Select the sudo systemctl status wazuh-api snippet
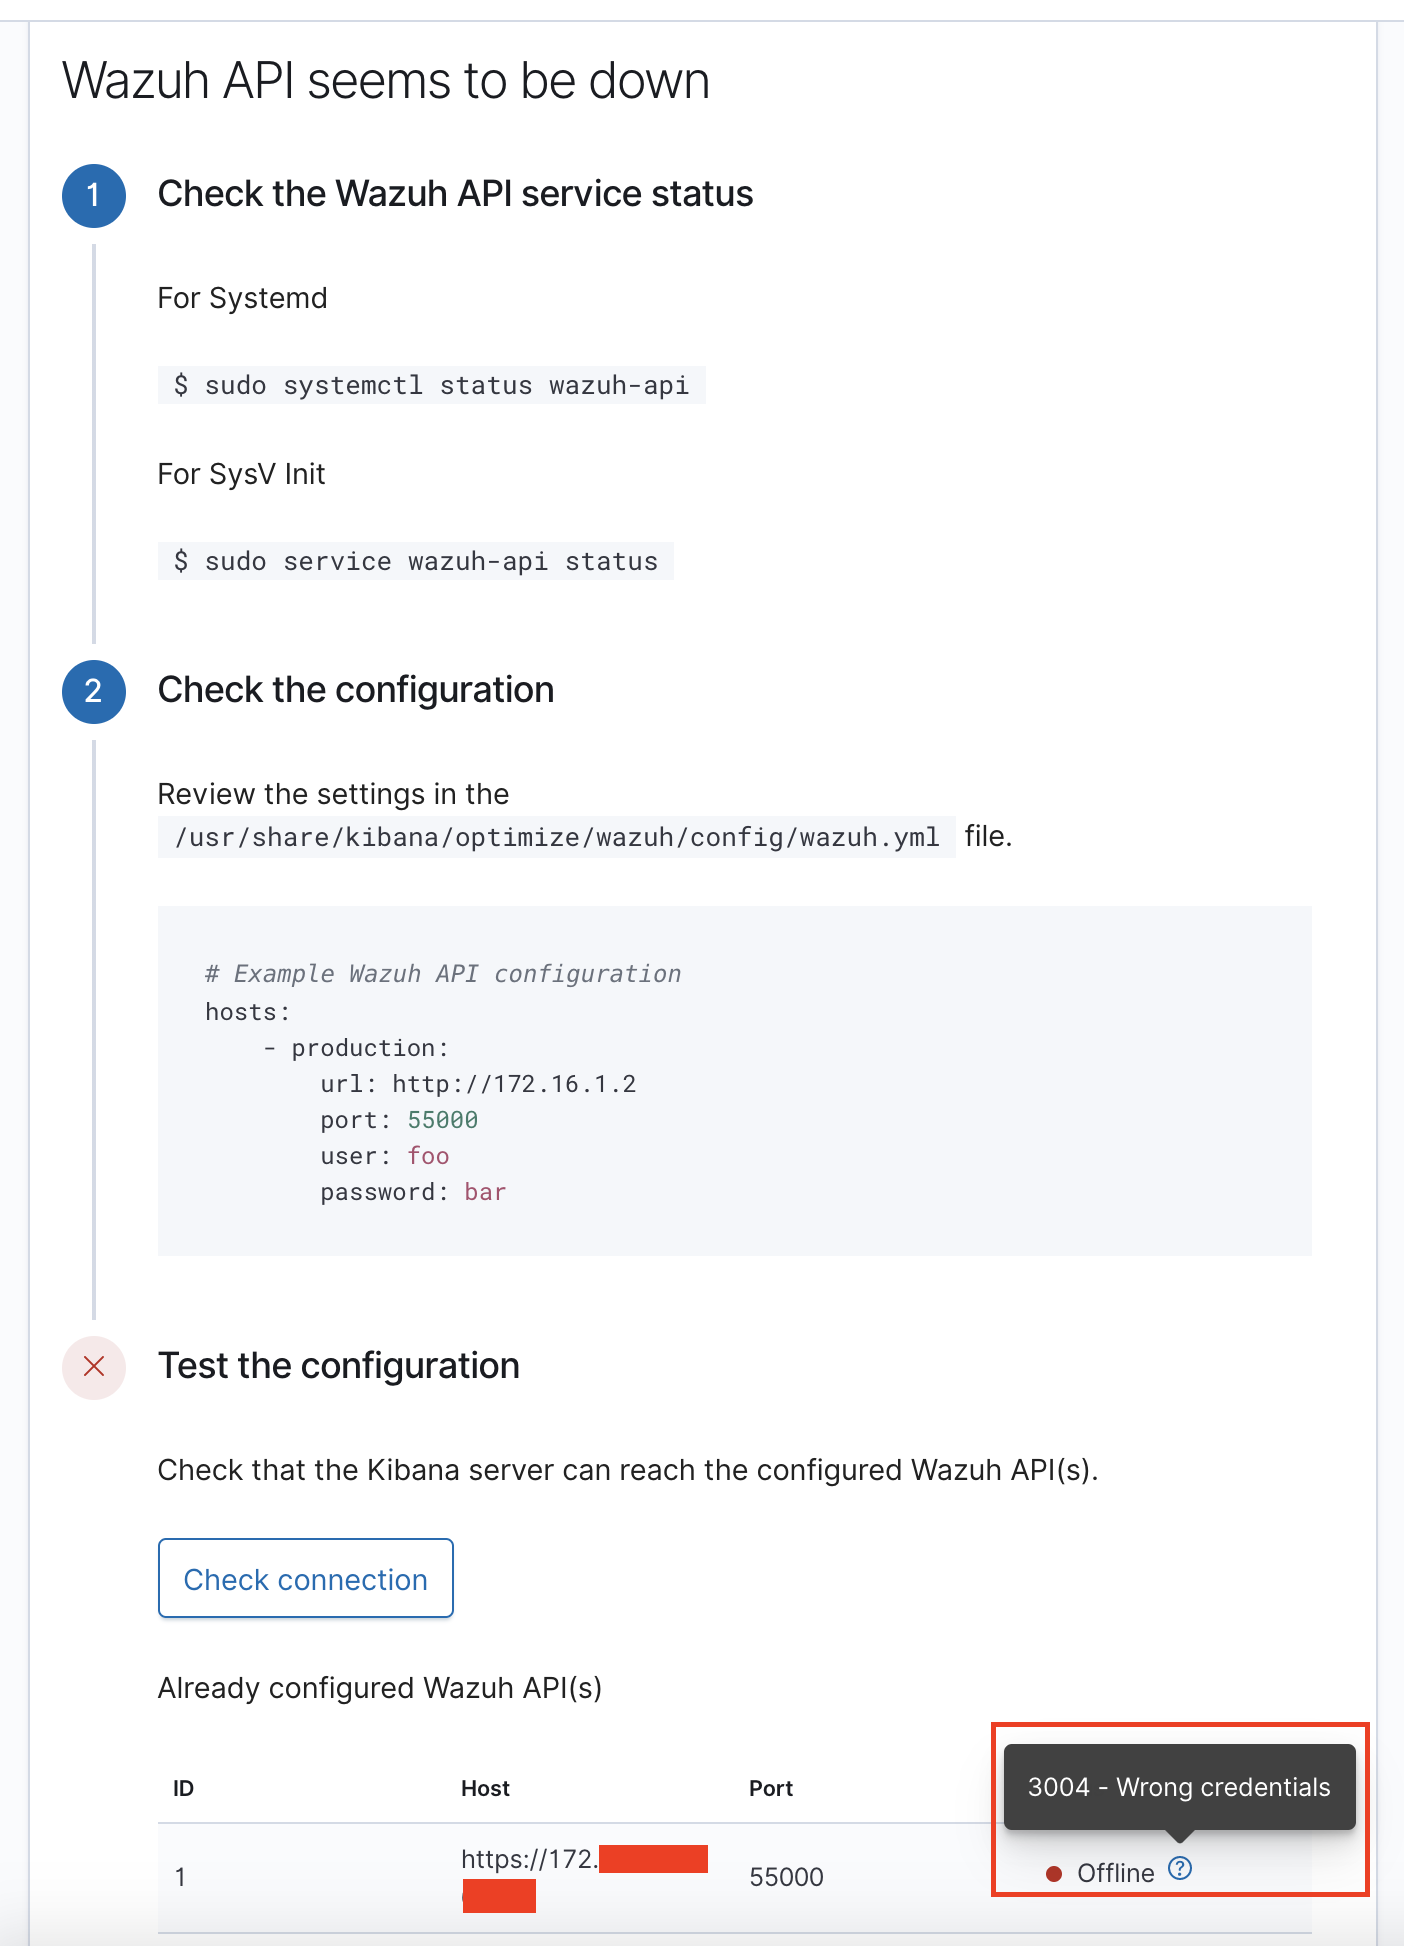The height and width of the screenshot is (1946, 1404). coord(430,386)
